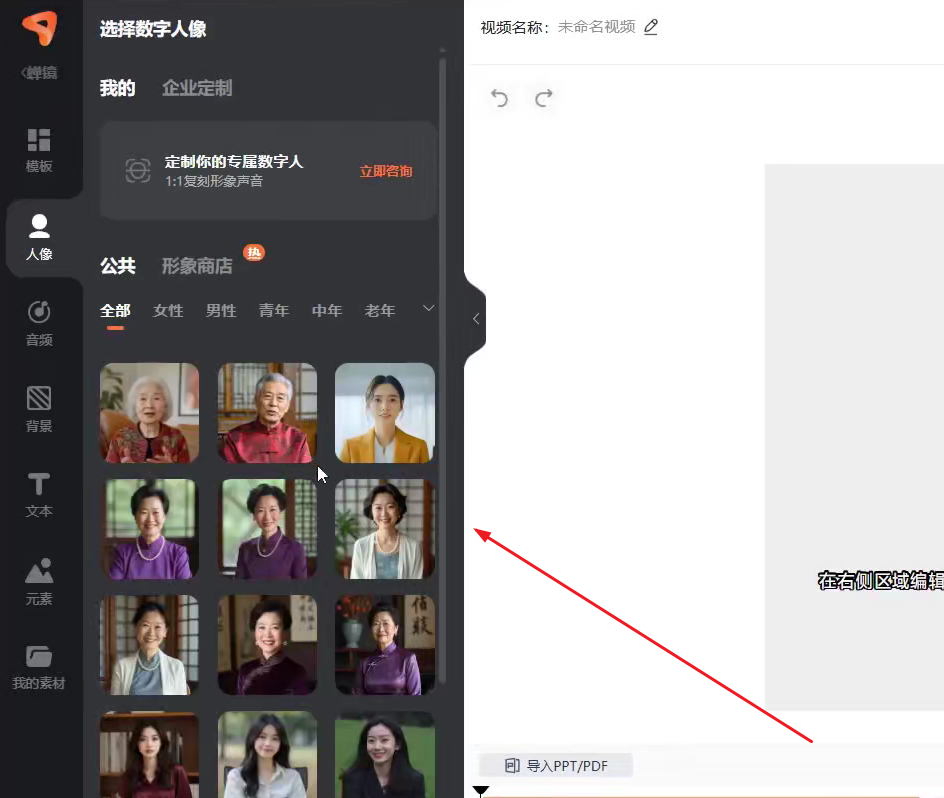Filter avatars by 女性 female

[167, 311]
